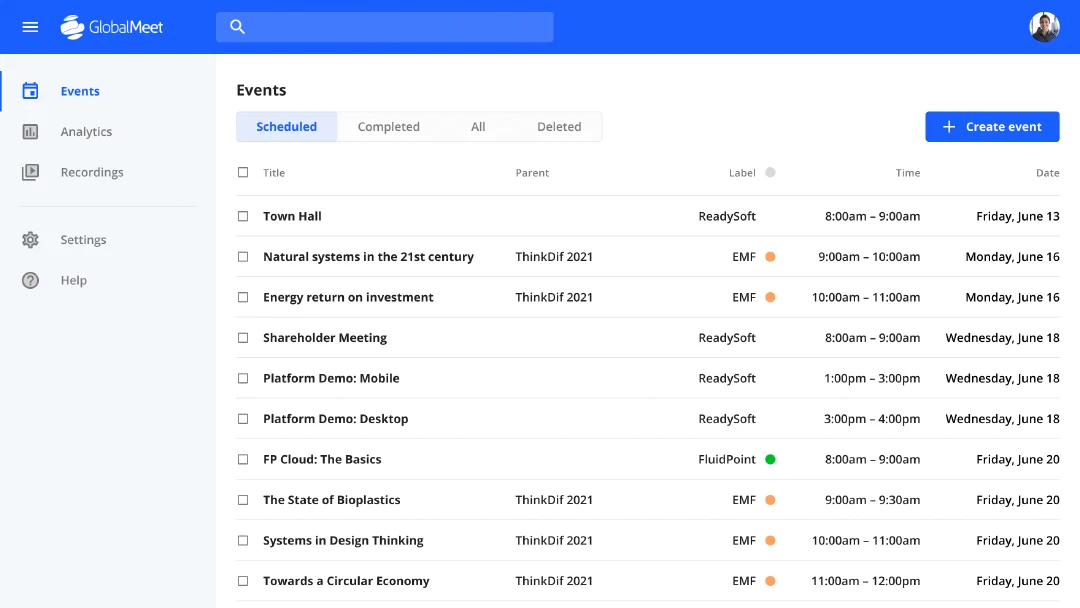Switch to the Completed tab
The height and width of the screenshot is (608, 1080).
[x=388, y=127]
